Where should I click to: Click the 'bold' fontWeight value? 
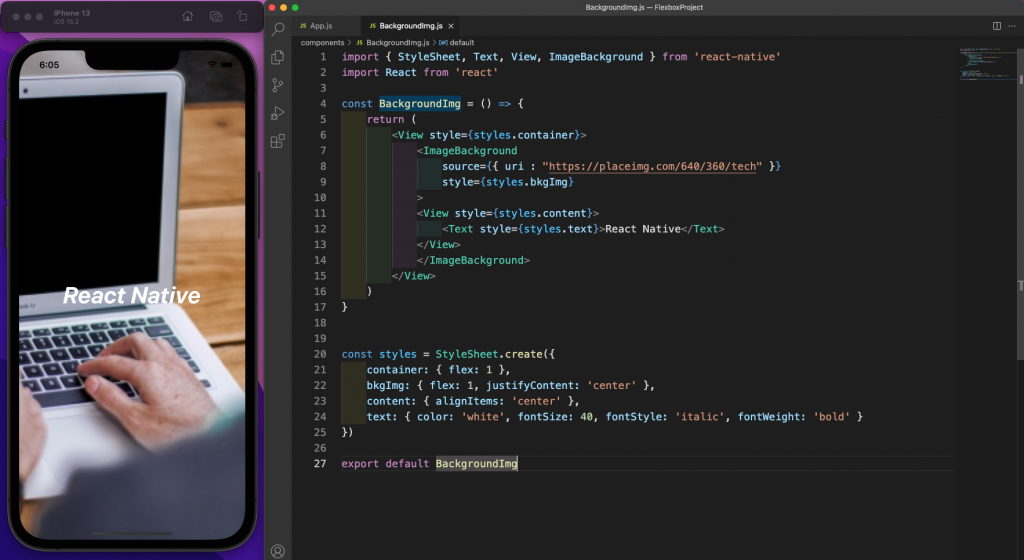(831, 417)
